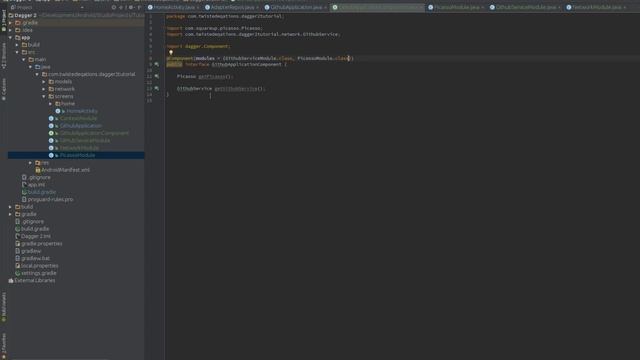
Task: Toggle the Build Variants side tab
Action: (4, 307)
